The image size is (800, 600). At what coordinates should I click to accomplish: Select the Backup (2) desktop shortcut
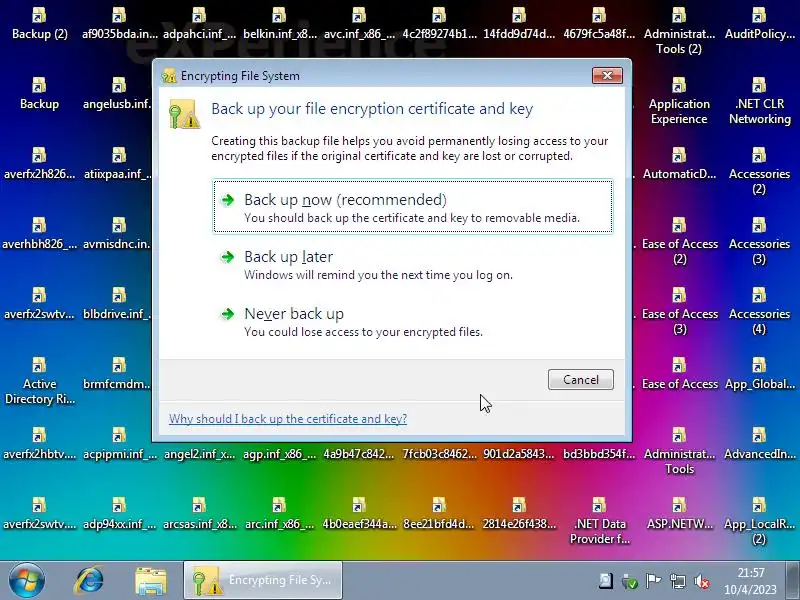click(x=39, y=23)
